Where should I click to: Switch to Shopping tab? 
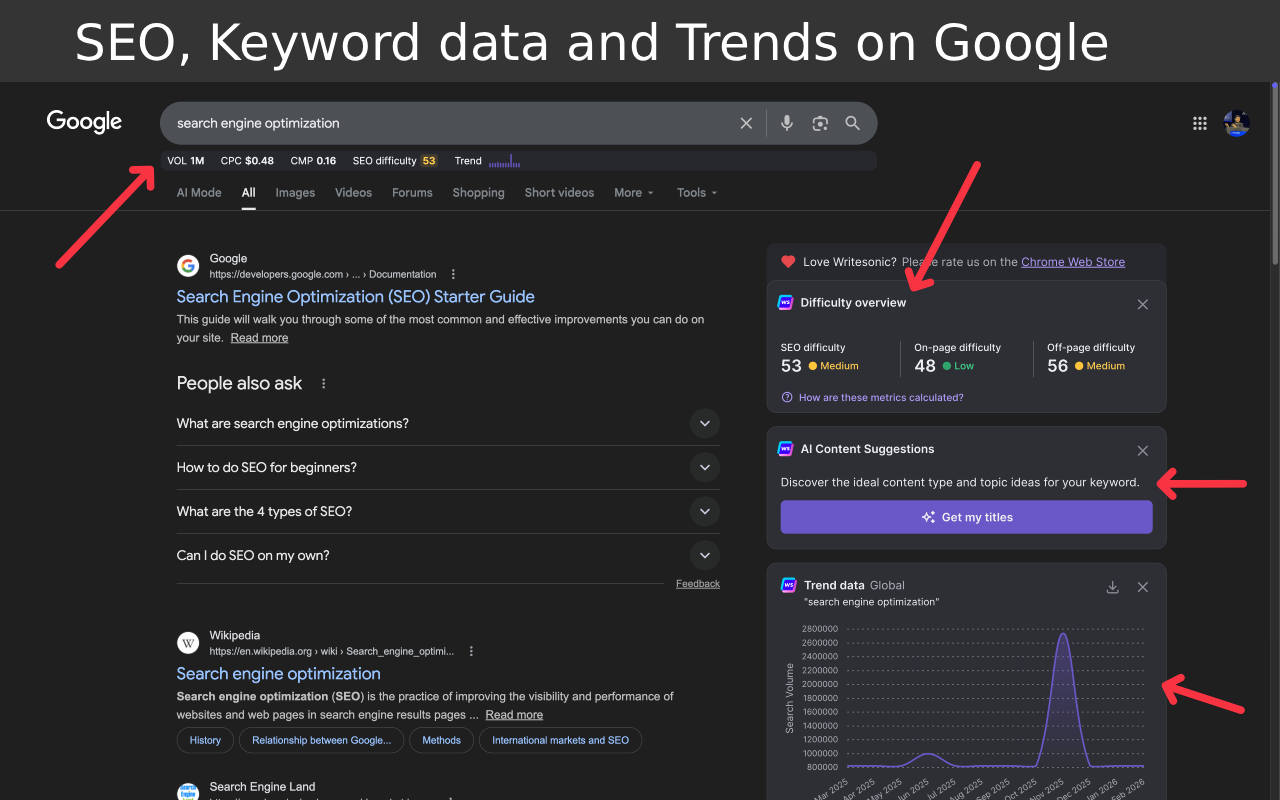[x=478, y=193]
